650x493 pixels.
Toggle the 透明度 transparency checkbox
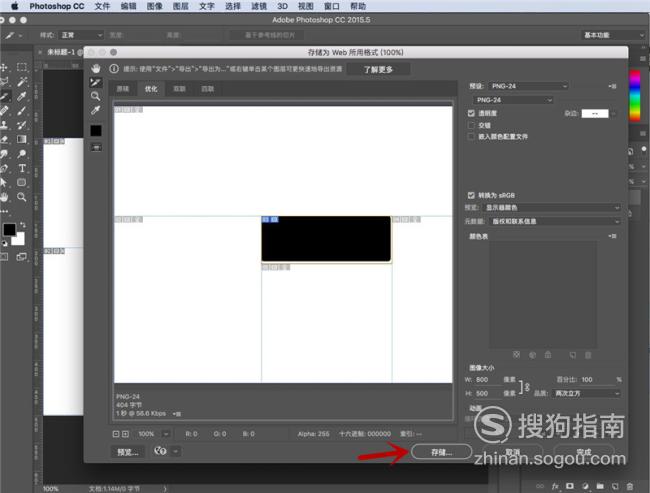pos(471,113)
